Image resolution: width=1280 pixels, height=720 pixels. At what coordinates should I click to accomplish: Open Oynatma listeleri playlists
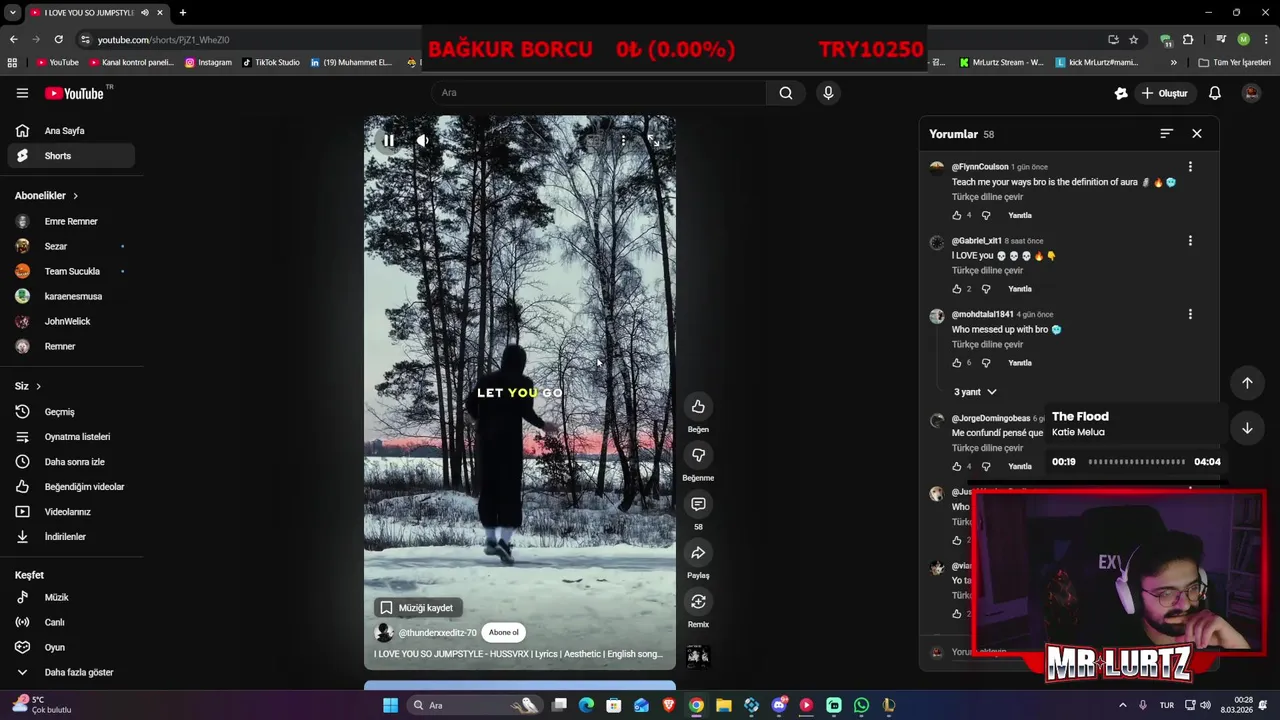click(71, 437)
